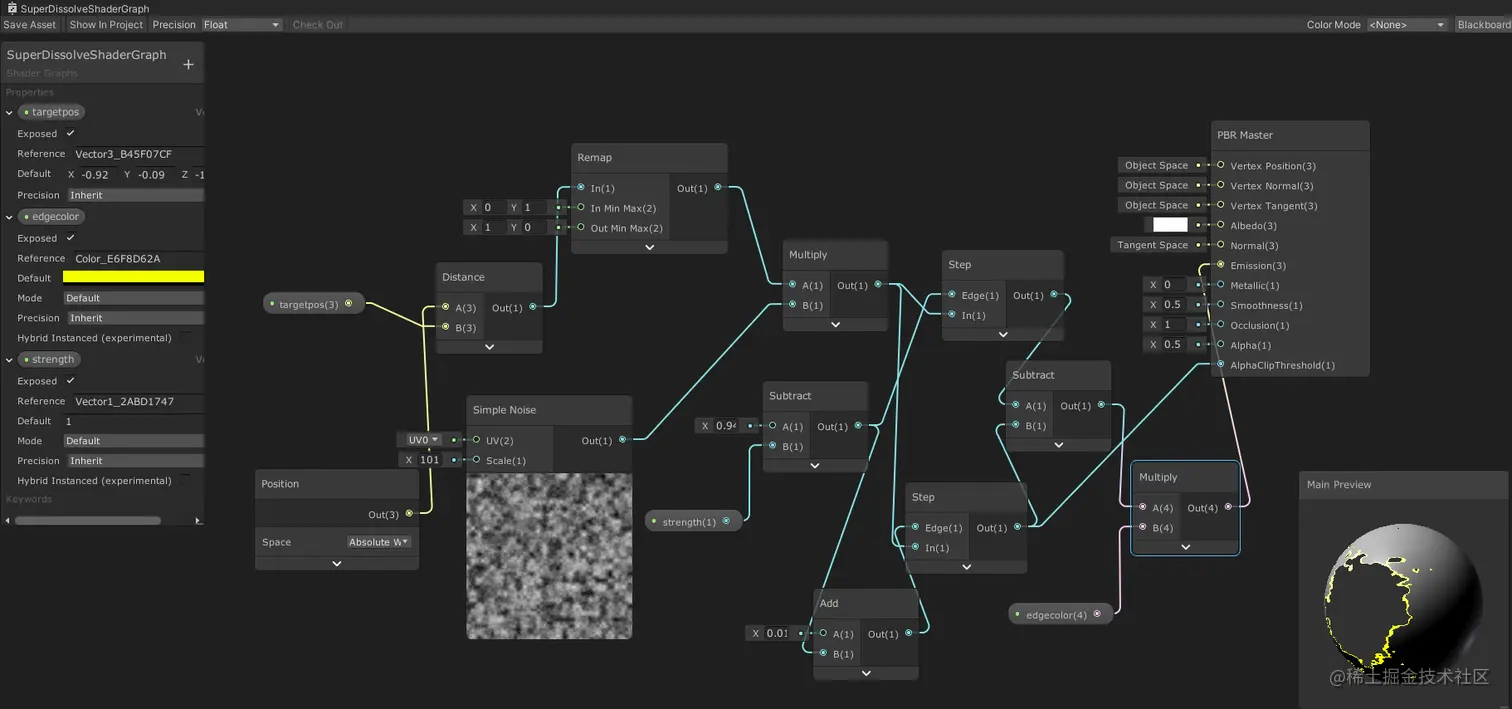This screenshot has height=709, width=1512.
Task: Click the In(1) input port on Remap node
Action: coord(581,187)
